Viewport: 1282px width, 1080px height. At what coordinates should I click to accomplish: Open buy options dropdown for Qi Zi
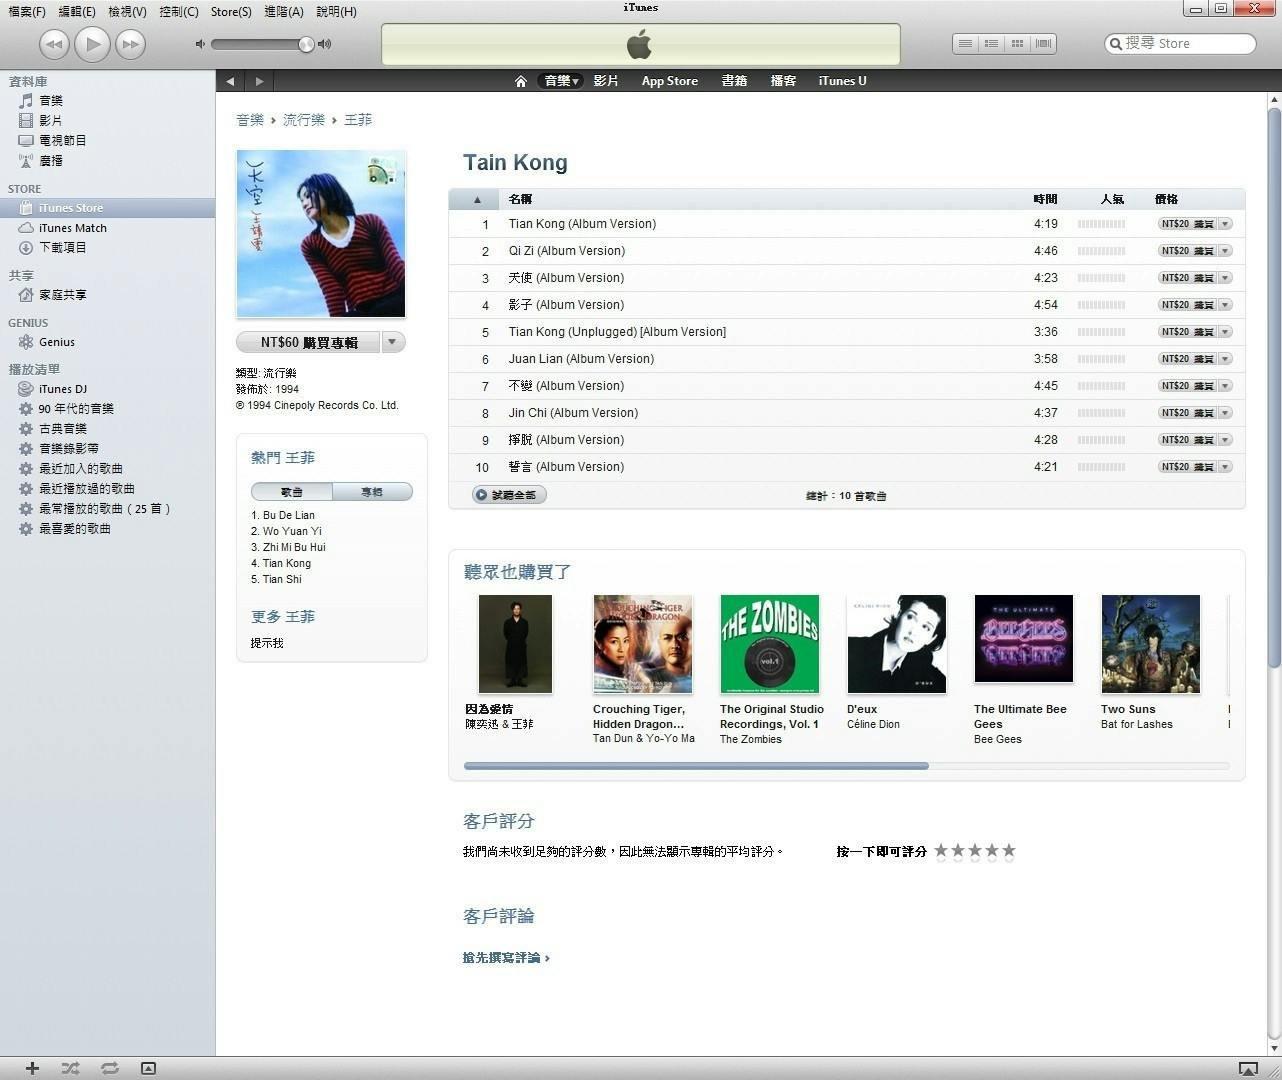click(1225, 251)
